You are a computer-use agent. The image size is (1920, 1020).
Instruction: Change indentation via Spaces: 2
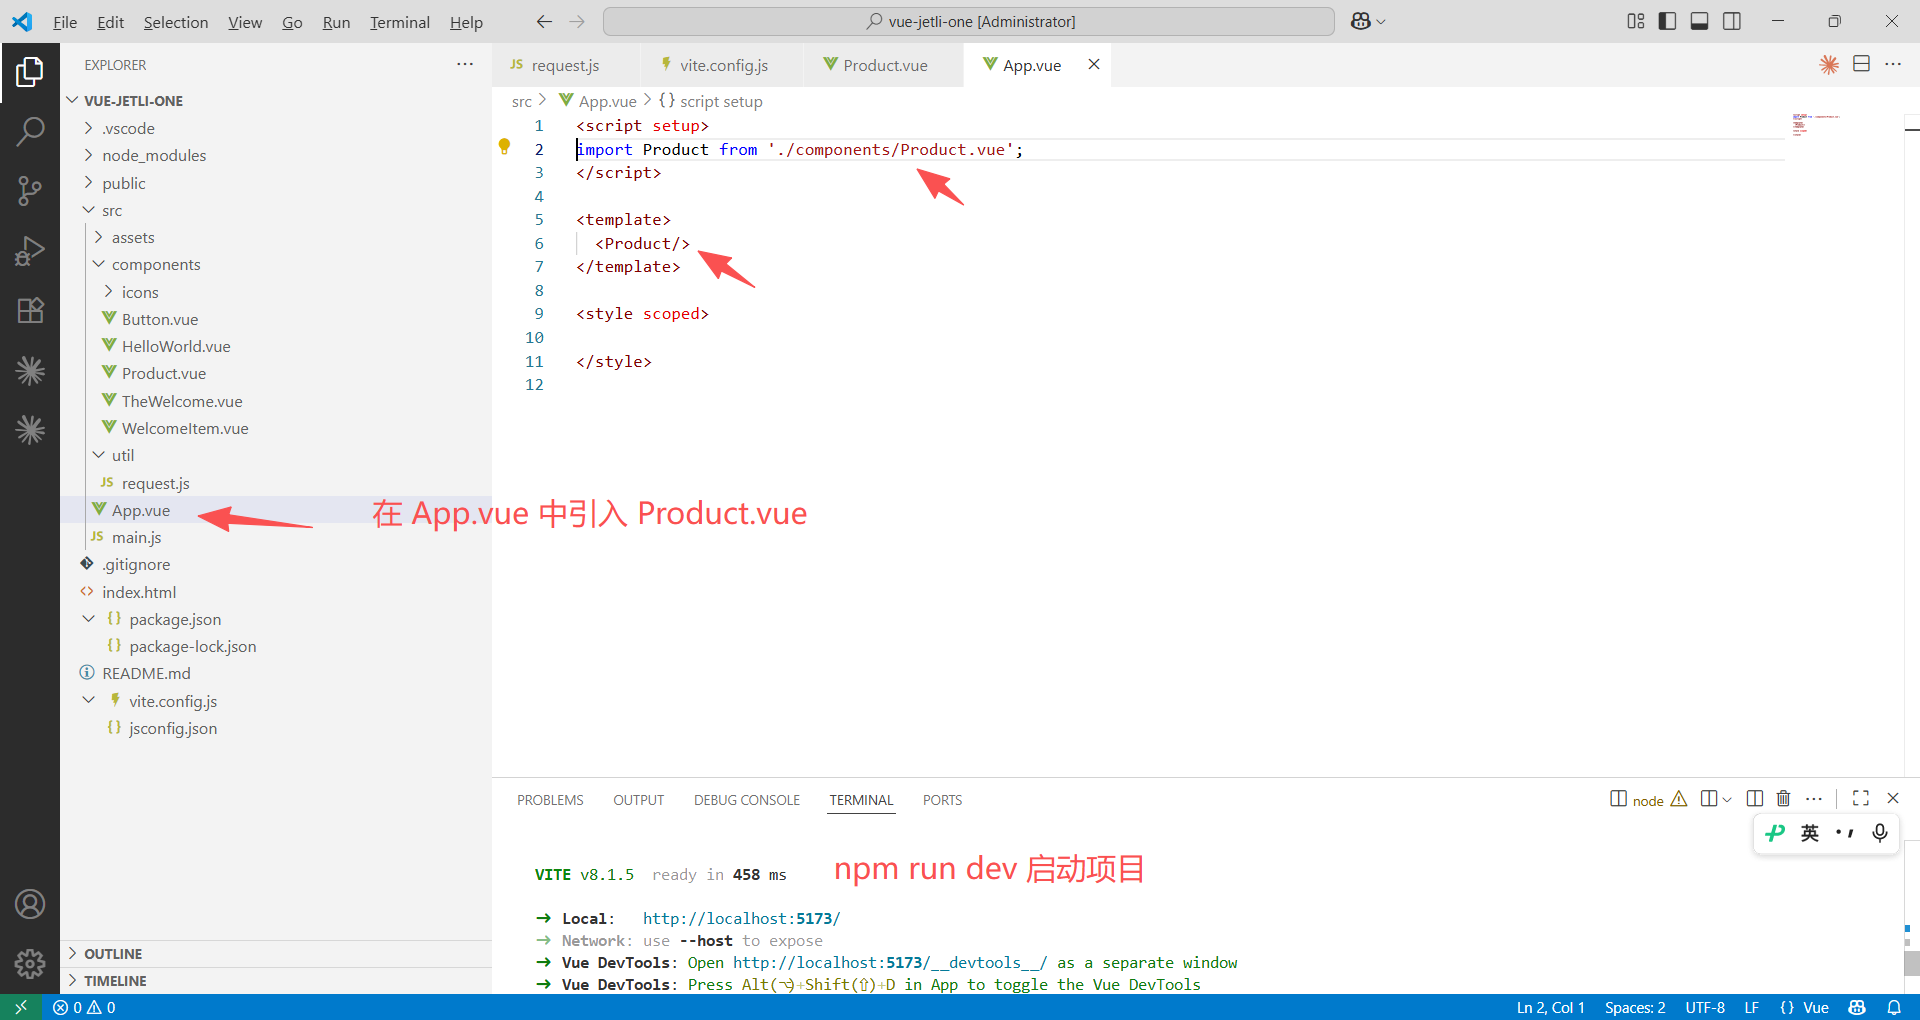[x=1635, y=1007]
